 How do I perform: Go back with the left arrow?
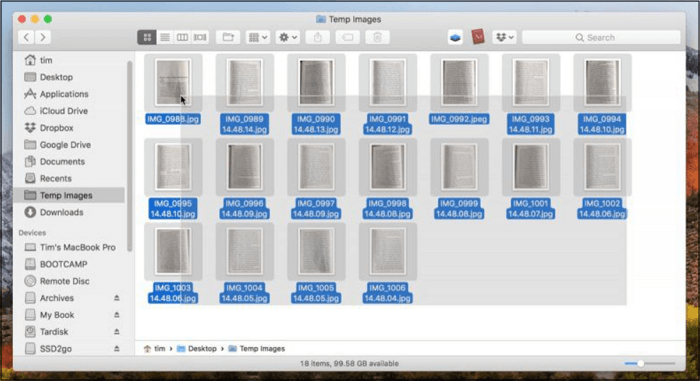pyautogui.click(x=26, y=38)
